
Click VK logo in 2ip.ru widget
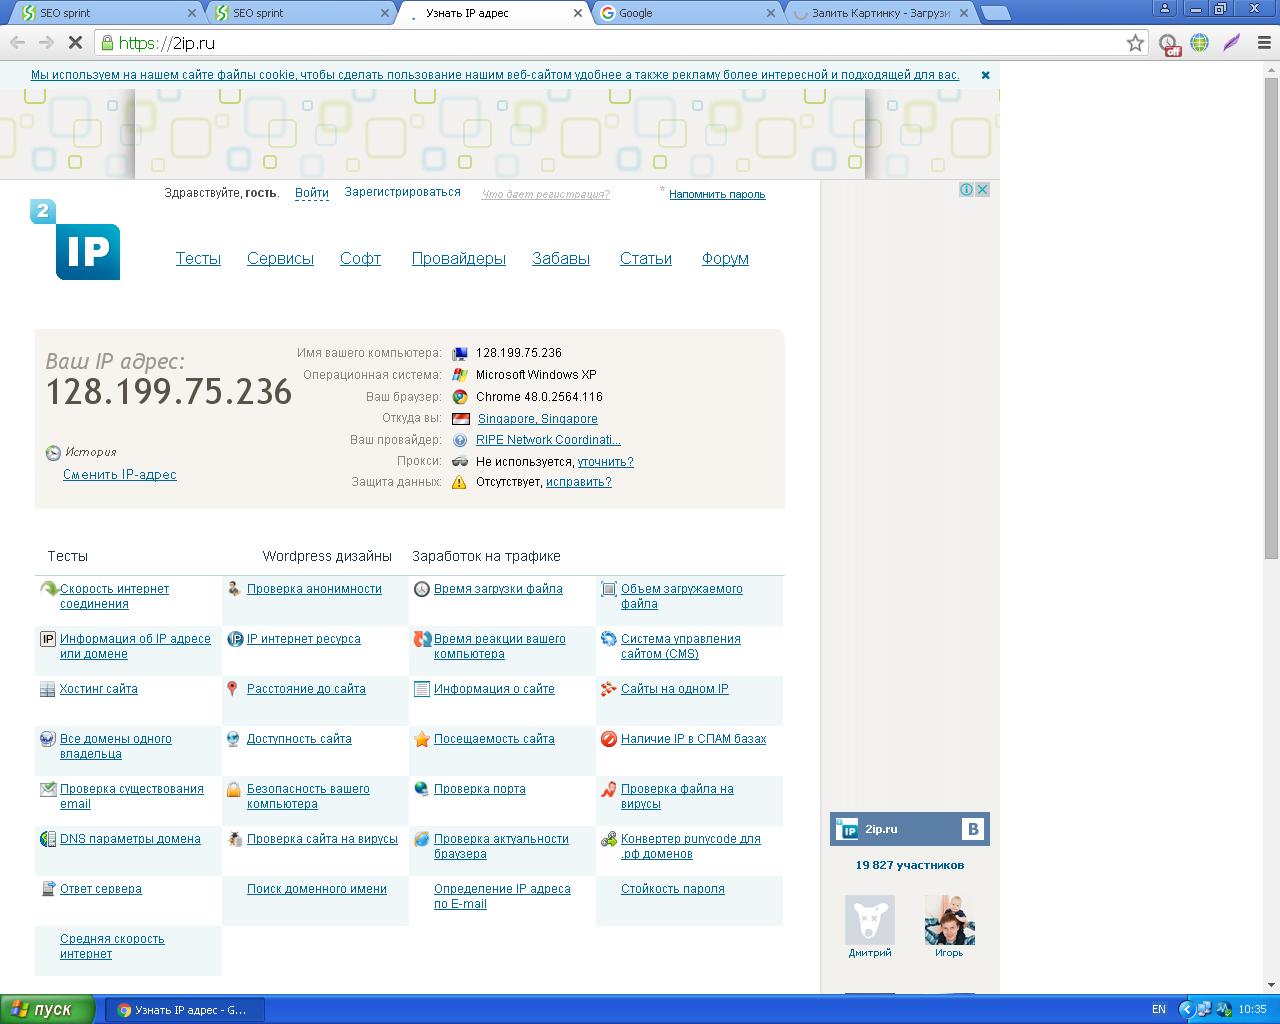pyautogui.click(x=972, y=829)
